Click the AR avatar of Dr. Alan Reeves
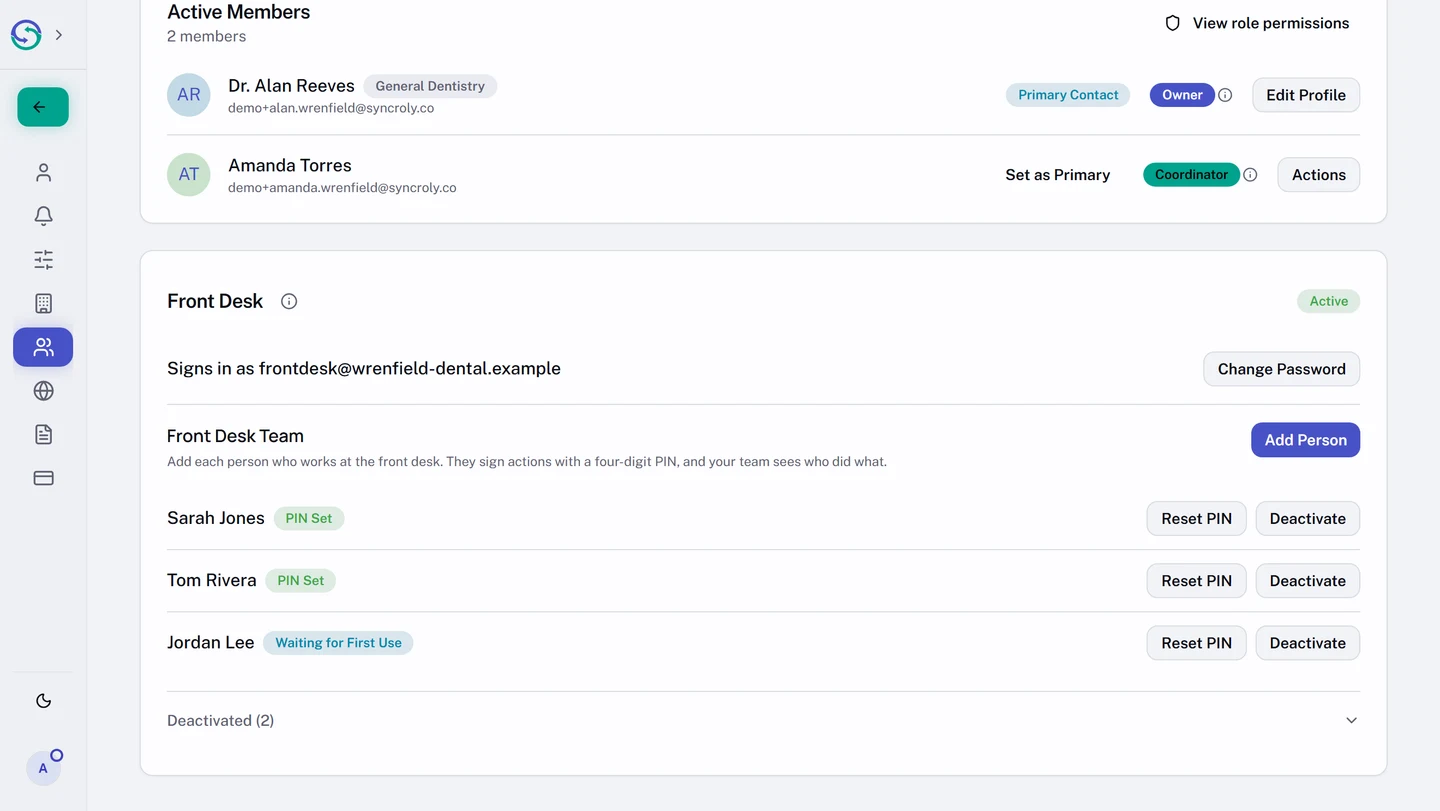The width and height of the screenshot is (1440, 811). pos(189,95)
